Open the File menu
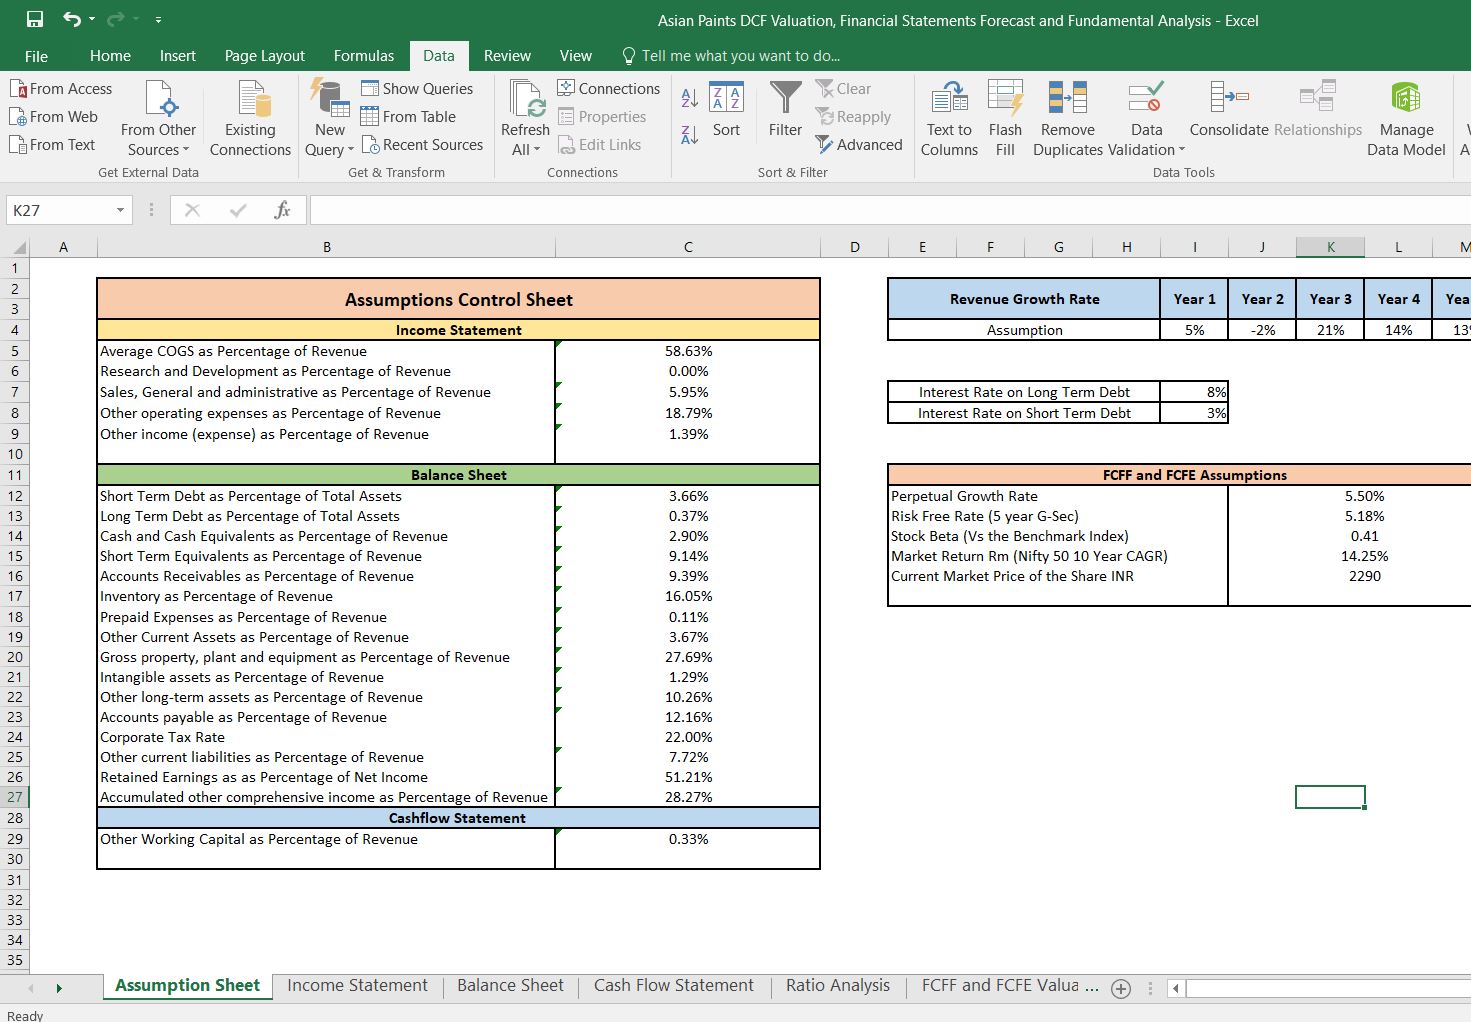Image resolution: width=1471 pixels, height=1022 pixels. coord(36,56)
